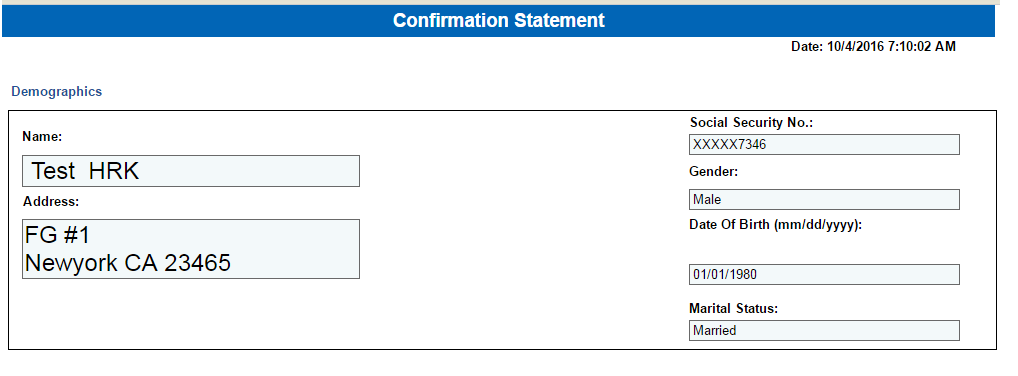Click the Social Security No.: label
The width and height of the screenshot is (1018, 376).
click(751, 122)
